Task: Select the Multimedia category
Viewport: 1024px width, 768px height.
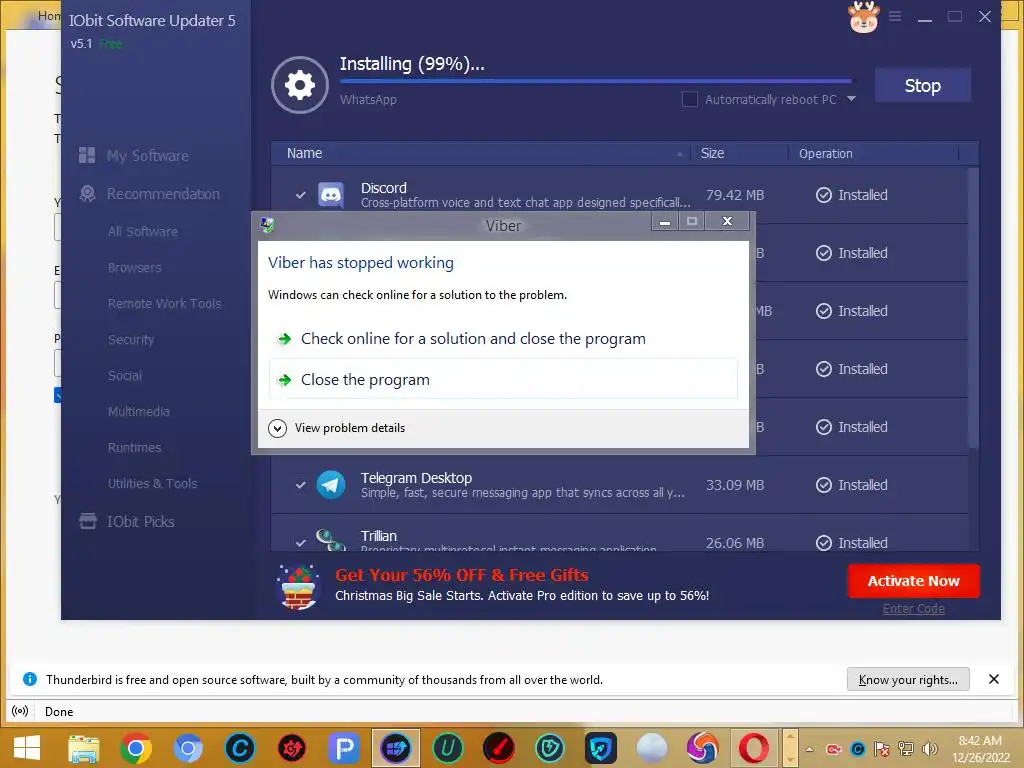Action: click(x=138, y=411)
